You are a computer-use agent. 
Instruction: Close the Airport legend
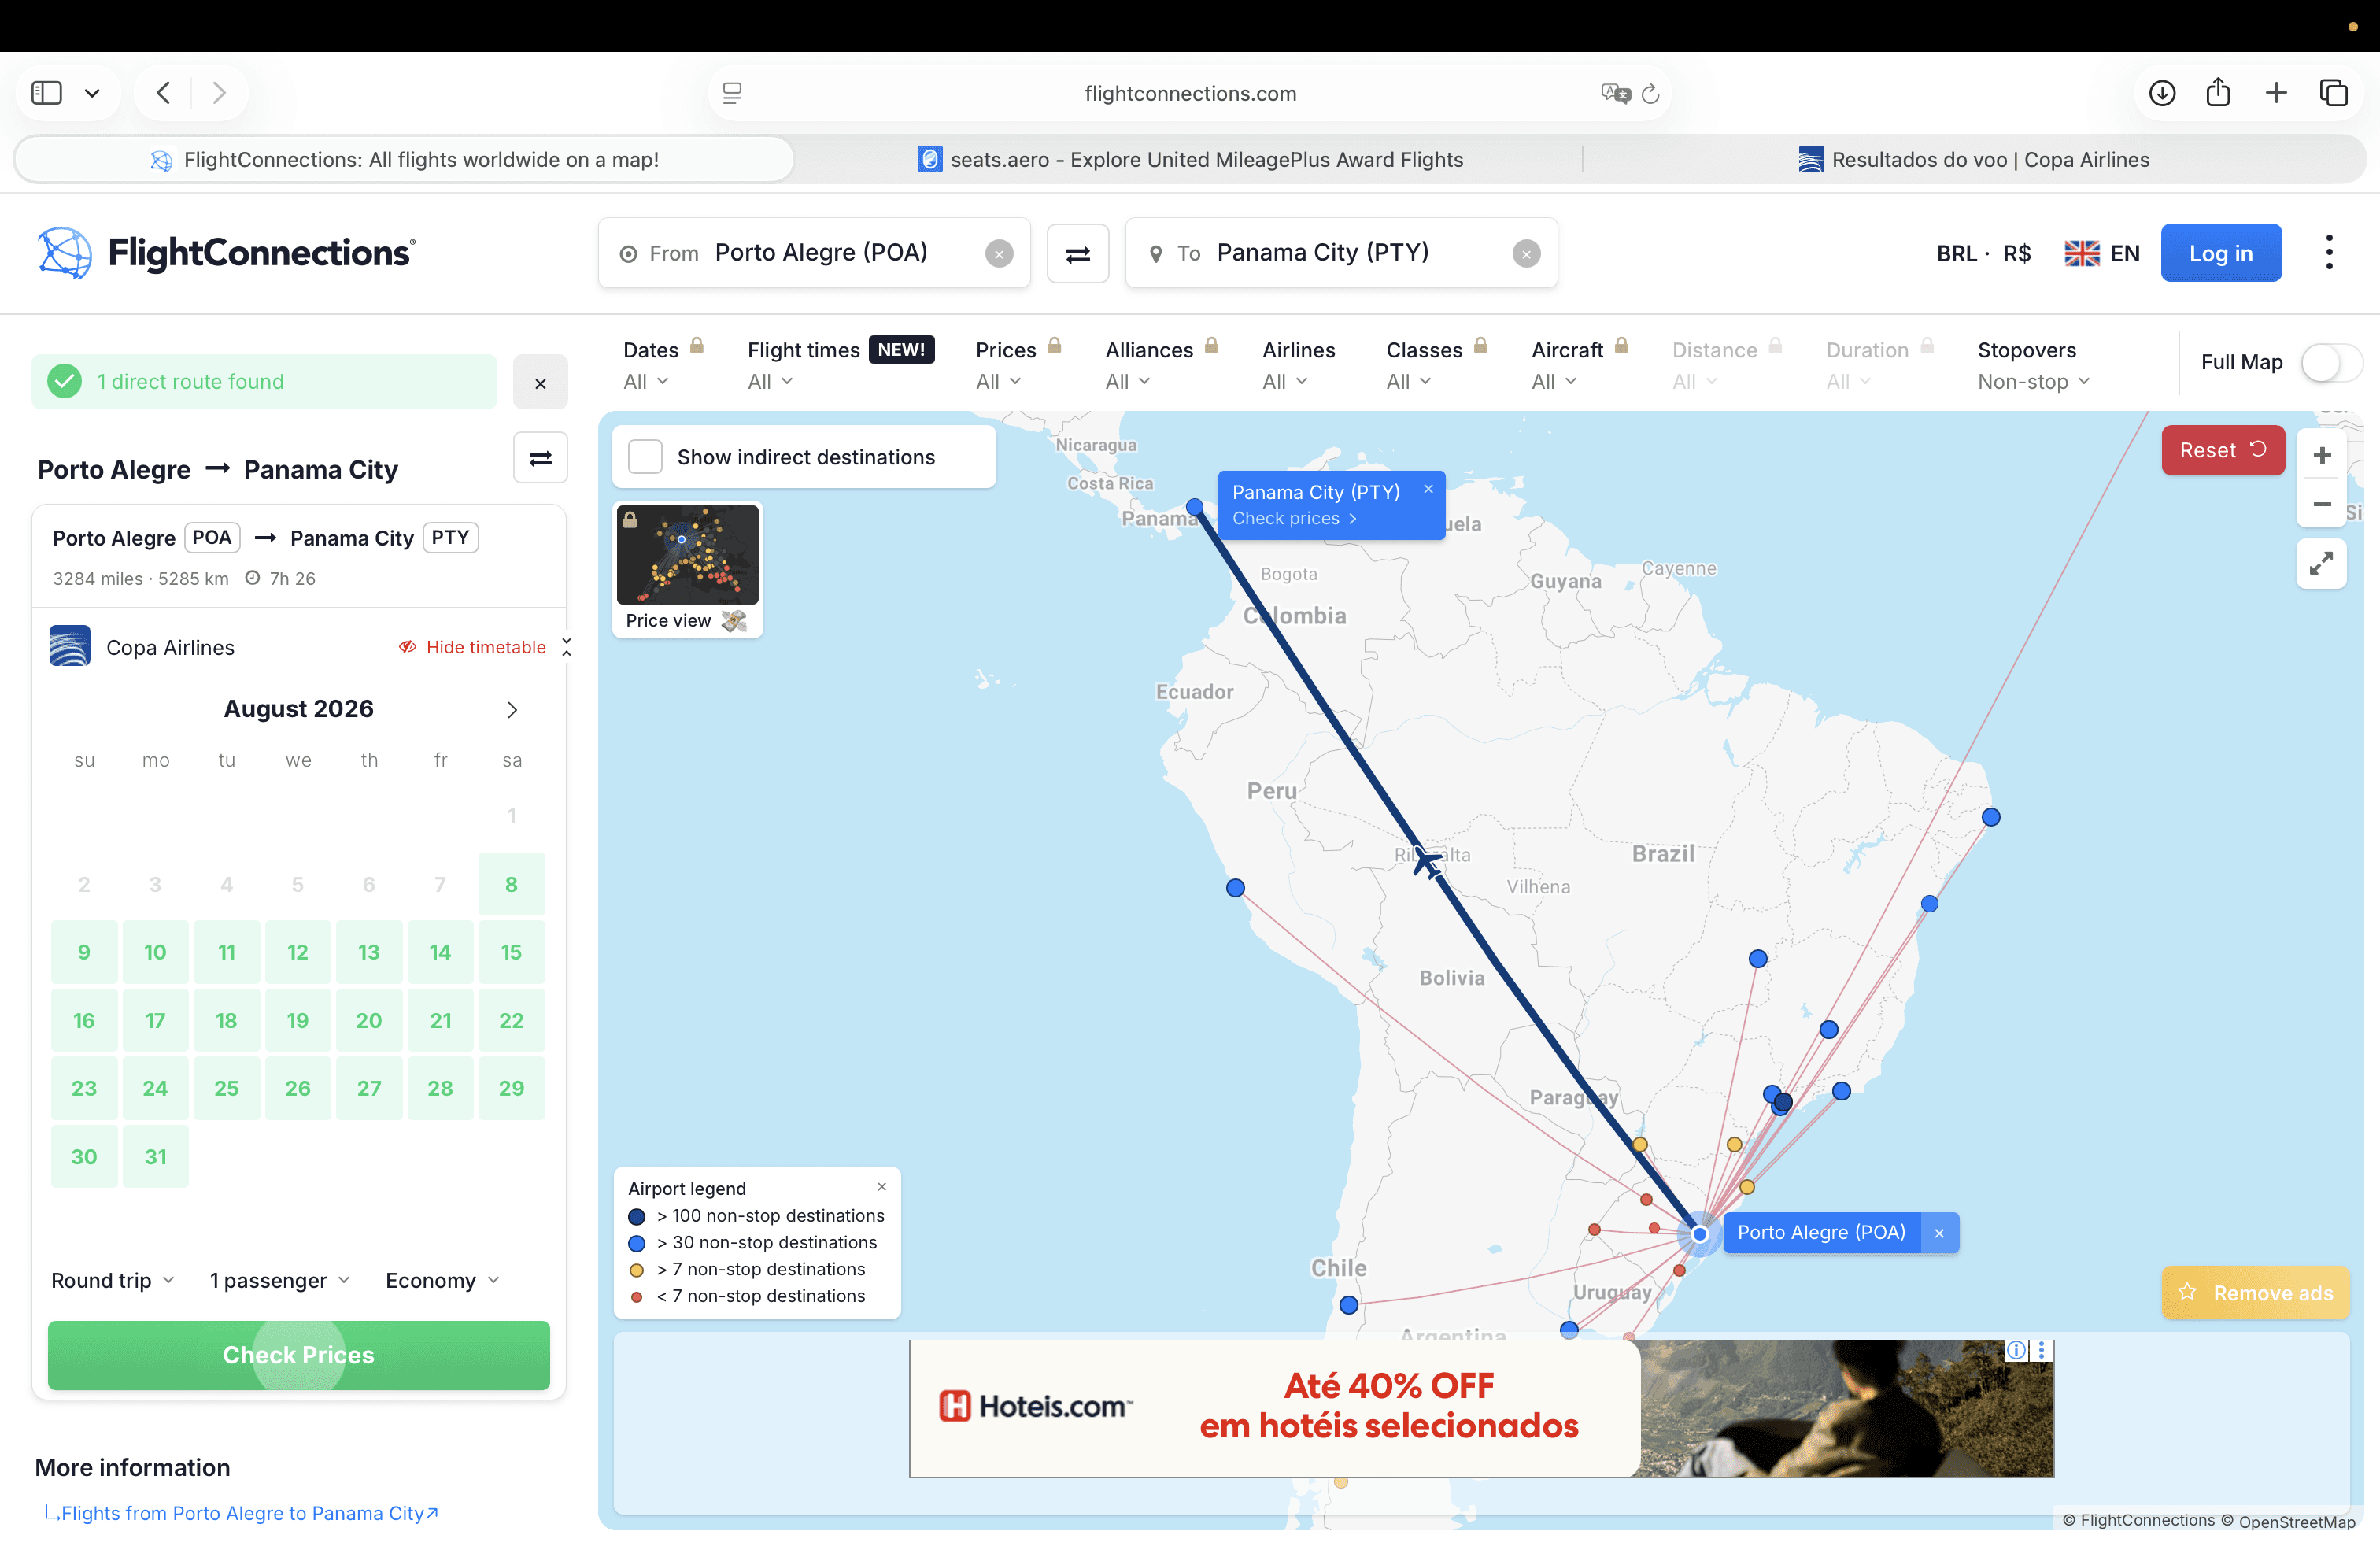(x=881, y=1187)
